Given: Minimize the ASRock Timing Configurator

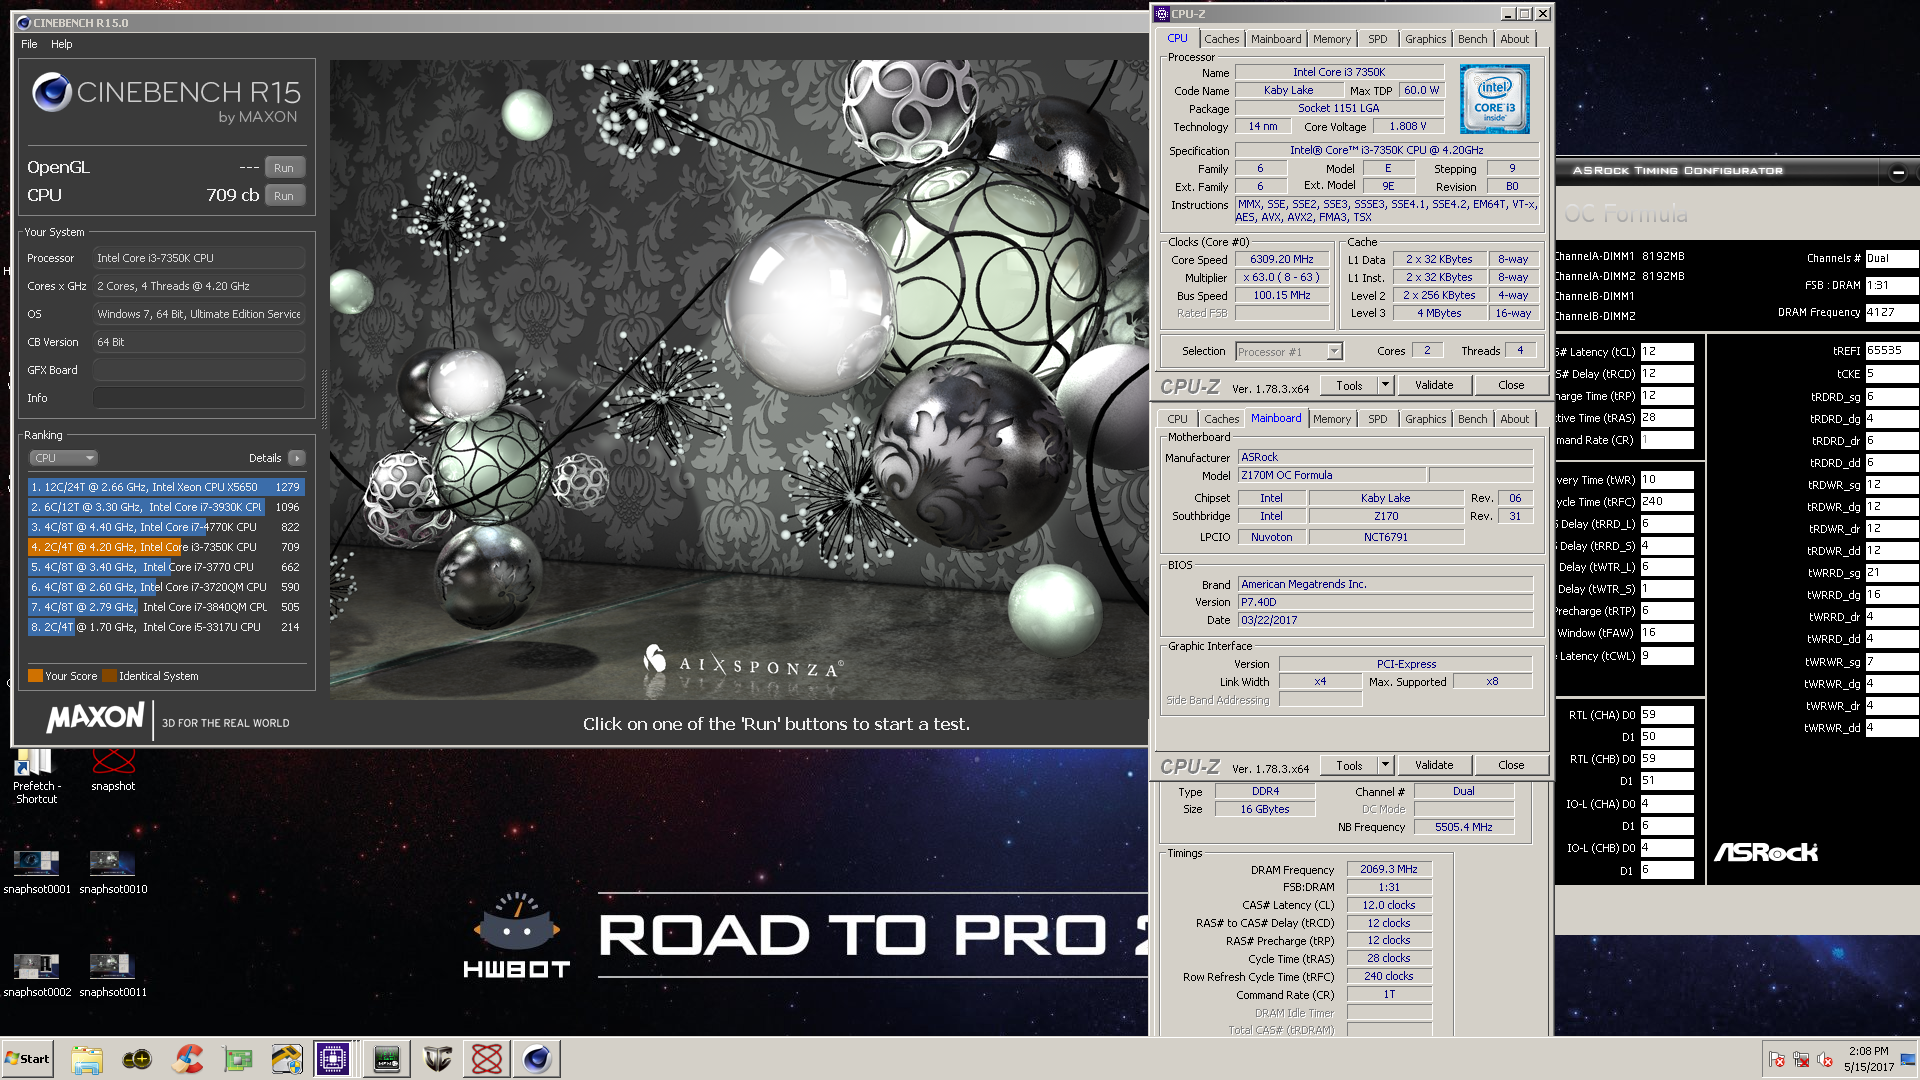Looking at the screenshot, I should [1898, 172].
